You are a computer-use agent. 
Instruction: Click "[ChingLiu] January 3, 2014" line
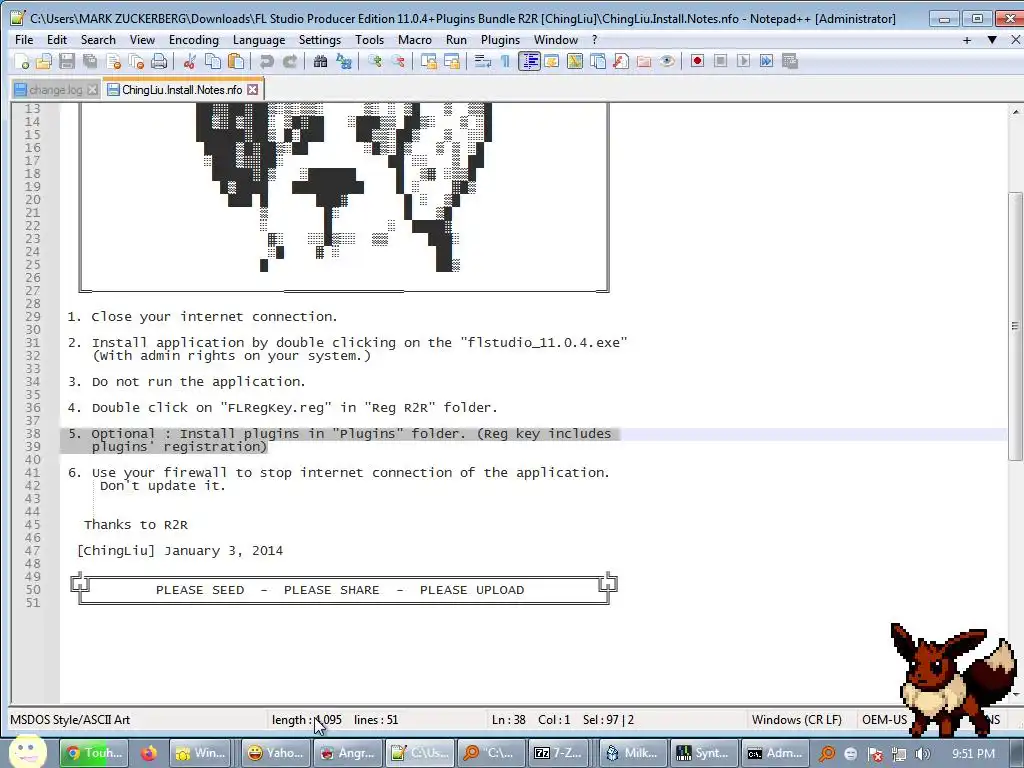tap(180, 551)
